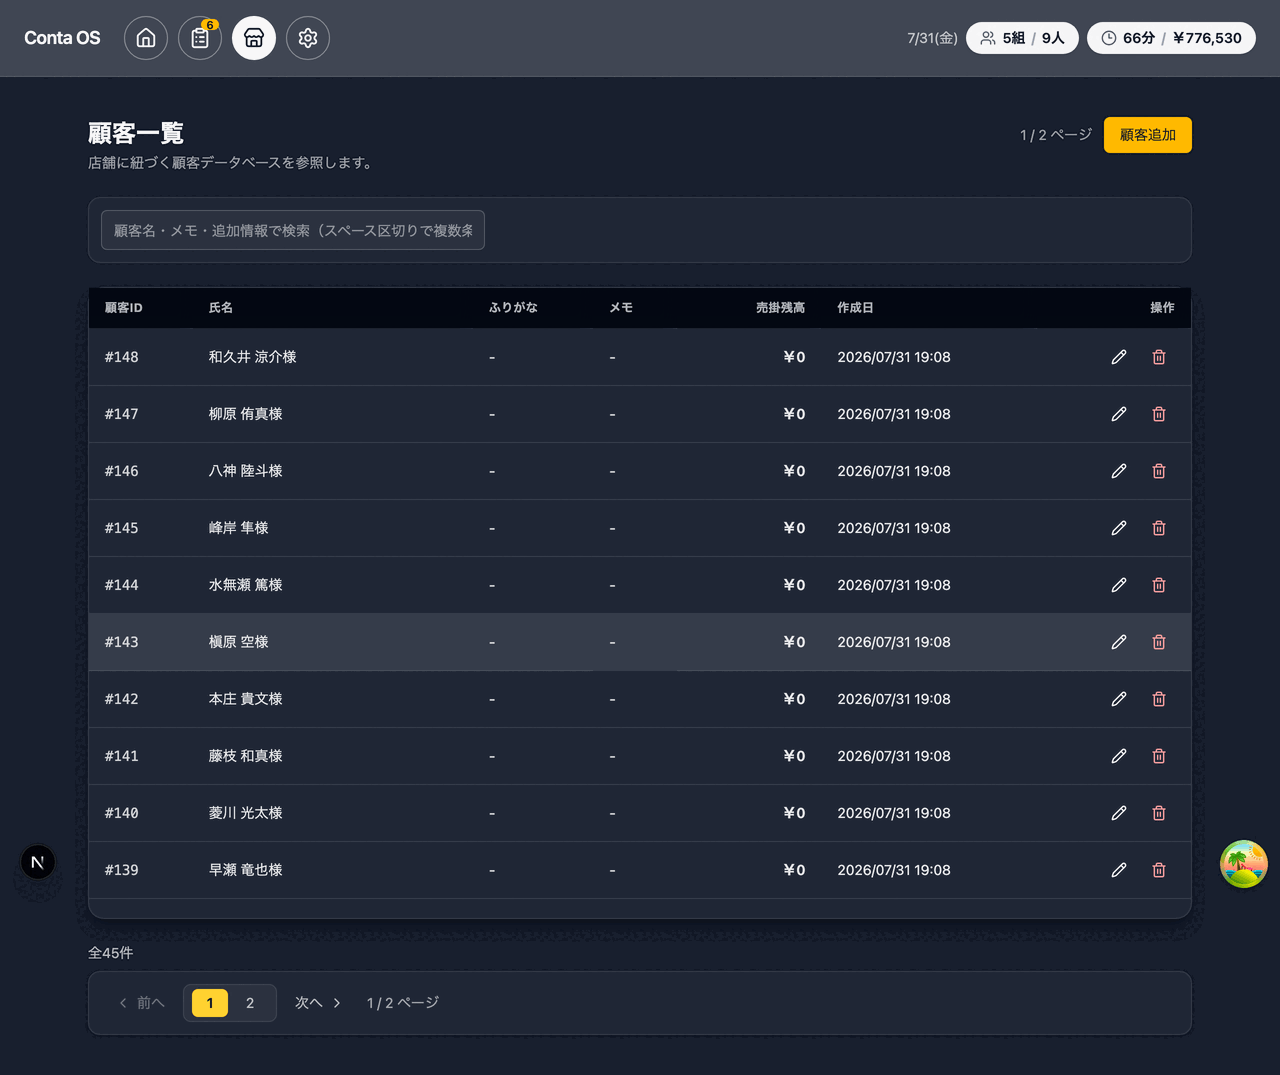Screen dimensions: 1280x1075
Task: Click trash icon for row #139
Action: pos(1159,870)
